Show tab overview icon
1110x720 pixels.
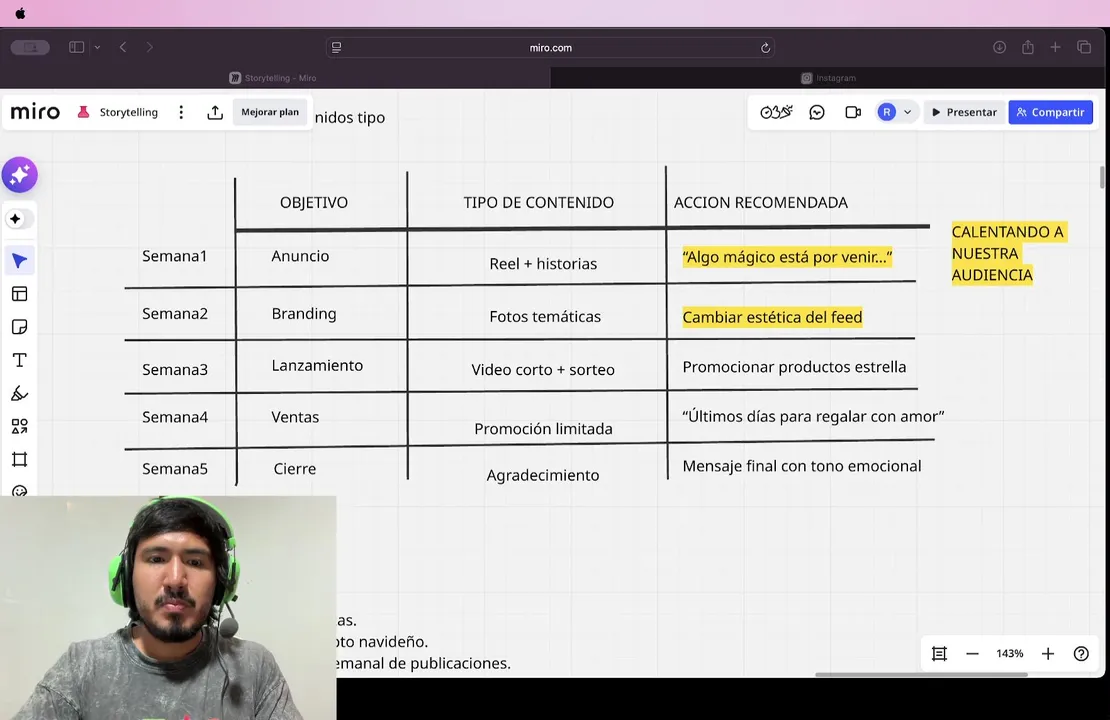click(x=1084, y=47)
